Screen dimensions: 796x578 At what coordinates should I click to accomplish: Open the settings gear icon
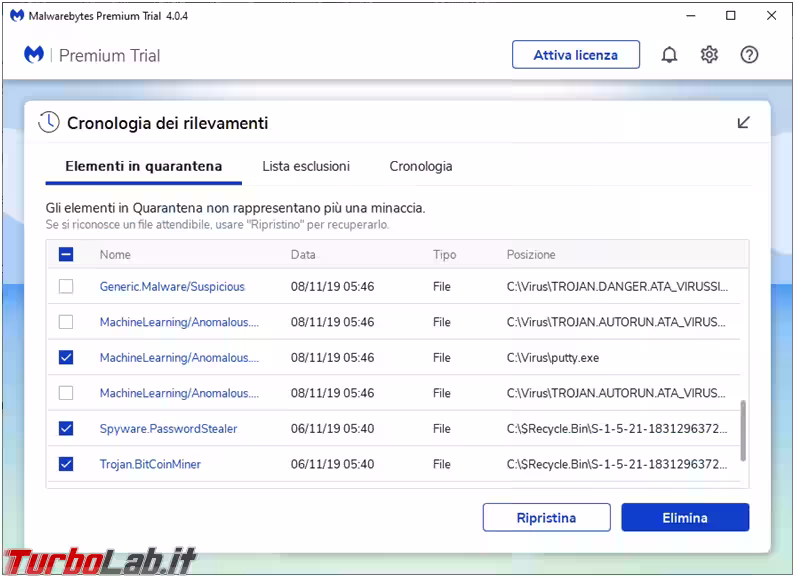(x=709, y=55)
